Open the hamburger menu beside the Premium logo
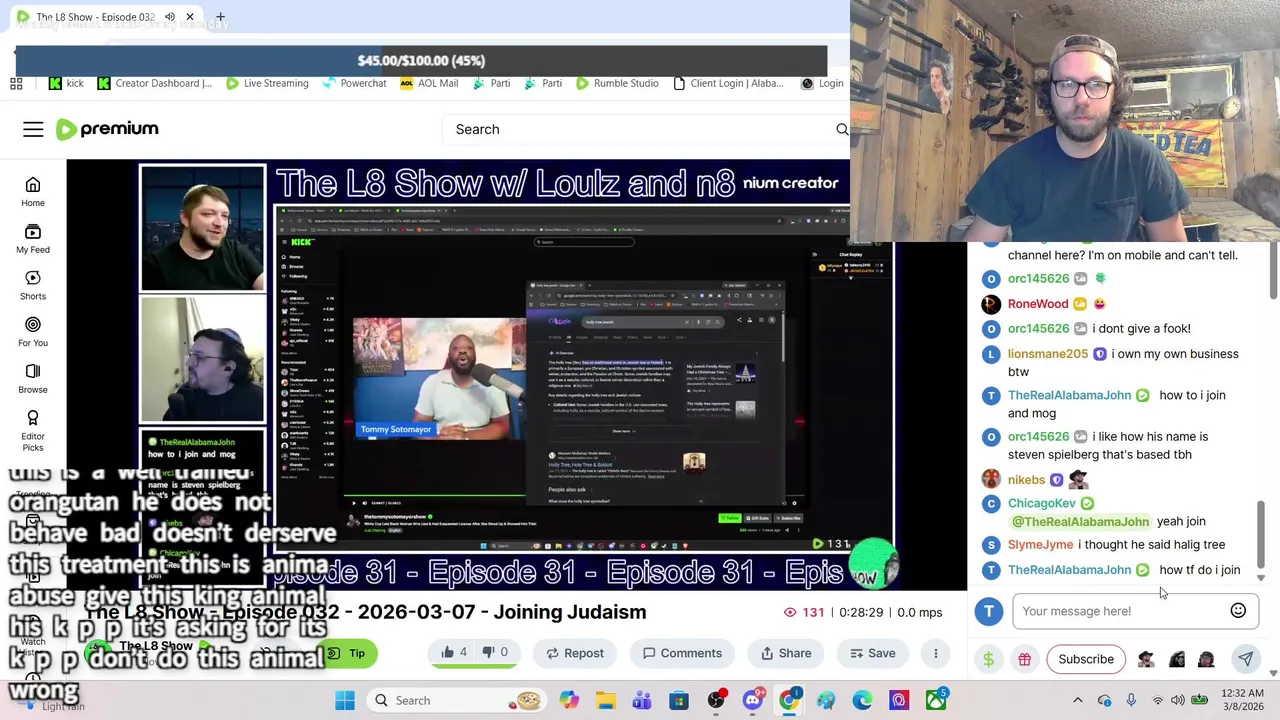Viewport: 1280px width, 720px height. 33,129
